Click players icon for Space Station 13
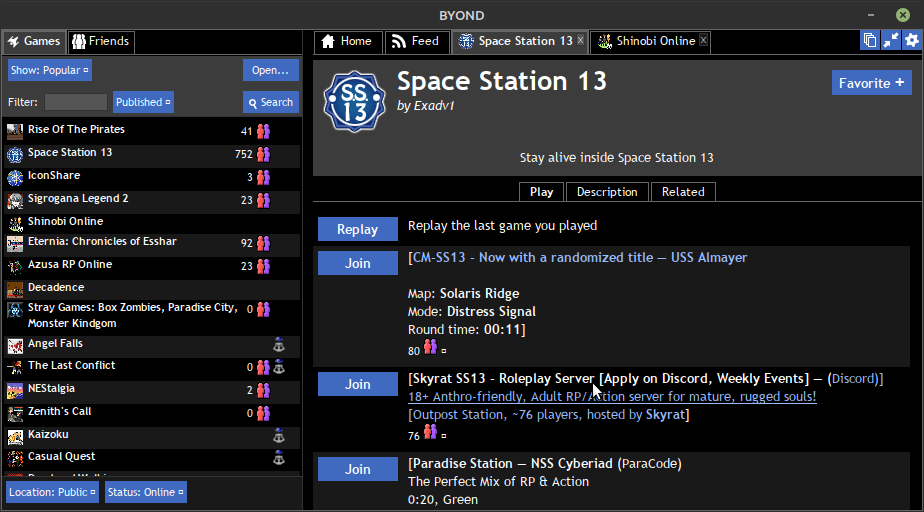The width and height of the screenshot is (924, 512). tap(263, 154)
